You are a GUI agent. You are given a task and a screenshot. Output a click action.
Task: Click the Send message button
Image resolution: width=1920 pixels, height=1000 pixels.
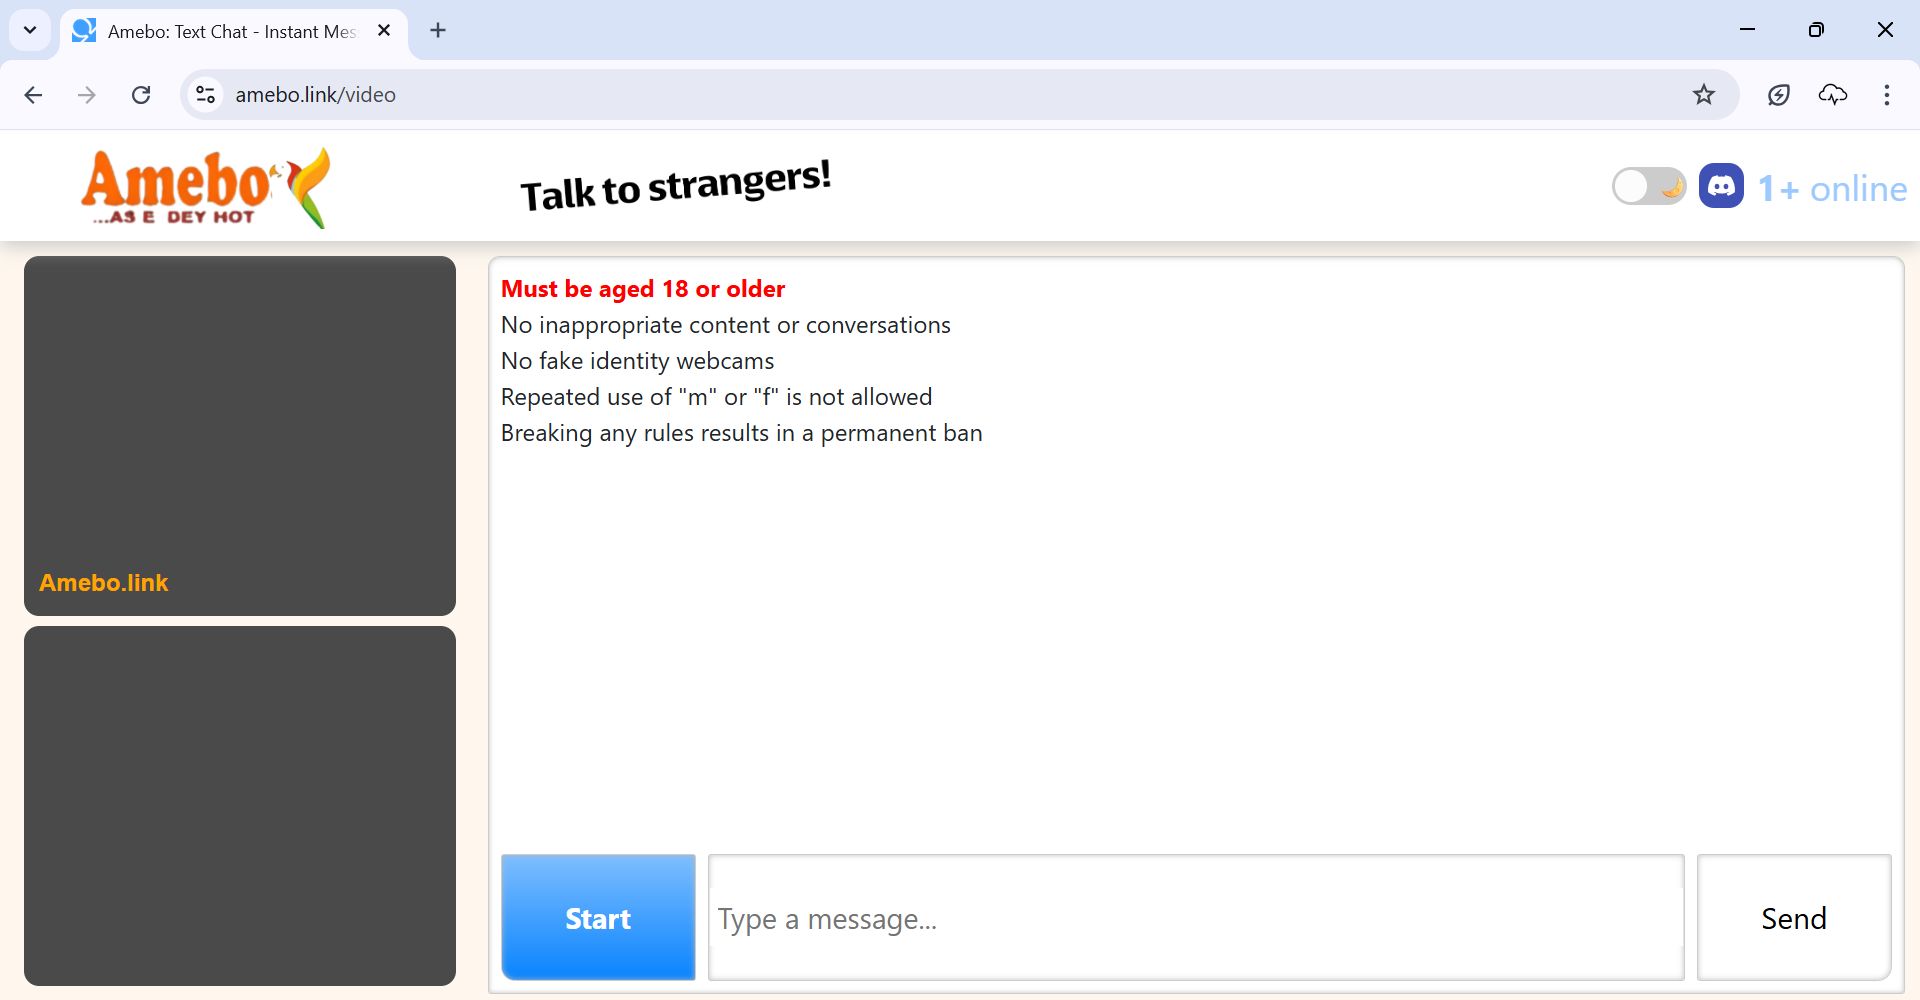(x=1794, y=917)
